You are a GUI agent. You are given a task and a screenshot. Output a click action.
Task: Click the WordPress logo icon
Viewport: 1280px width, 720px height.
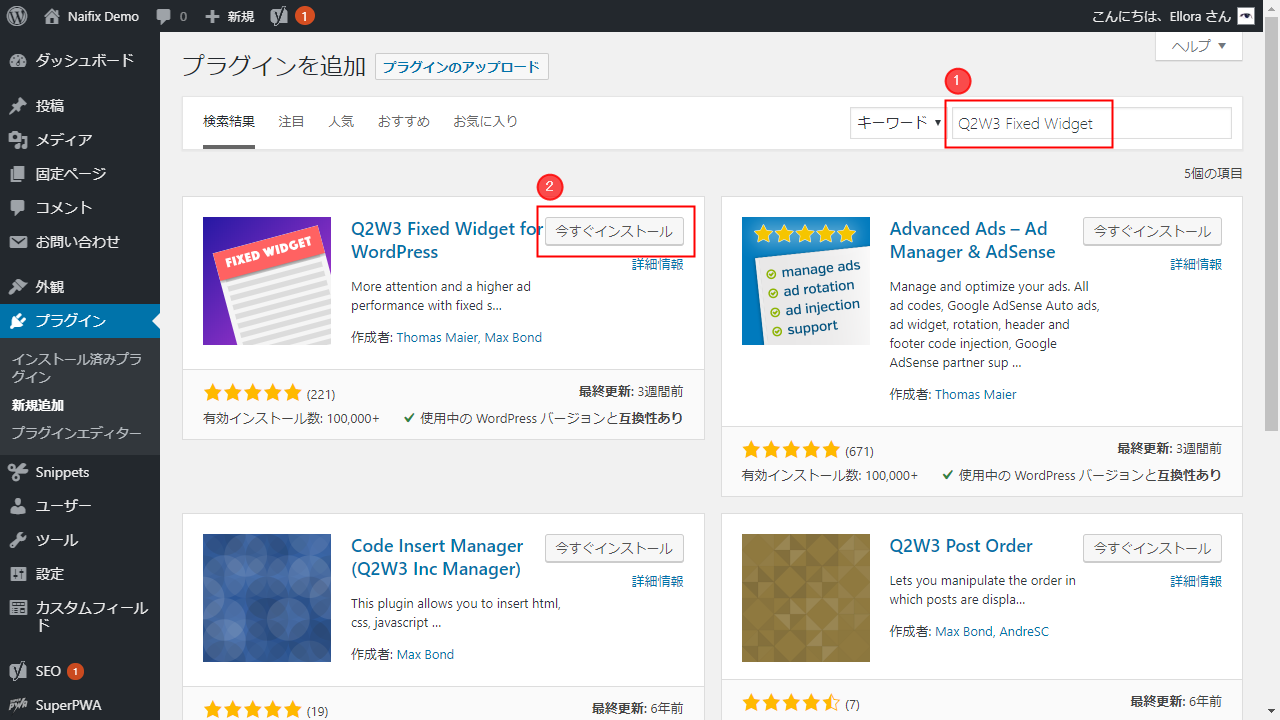click(x=16, y=16)
